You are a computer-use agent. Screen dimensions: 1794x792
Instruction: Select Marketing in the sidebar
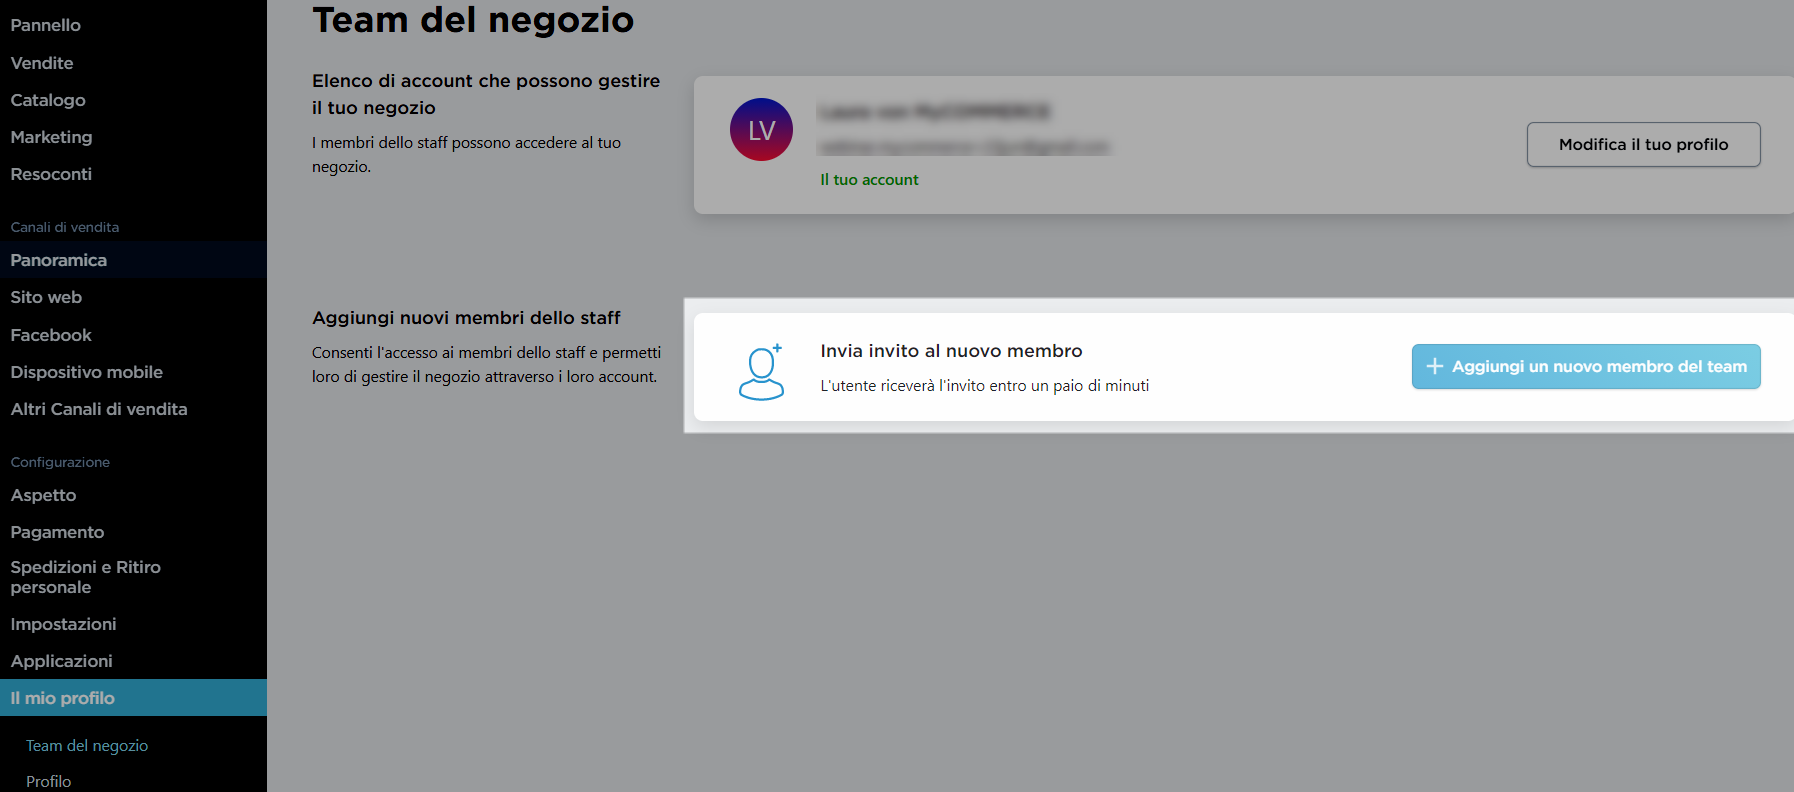coord(51,137)
